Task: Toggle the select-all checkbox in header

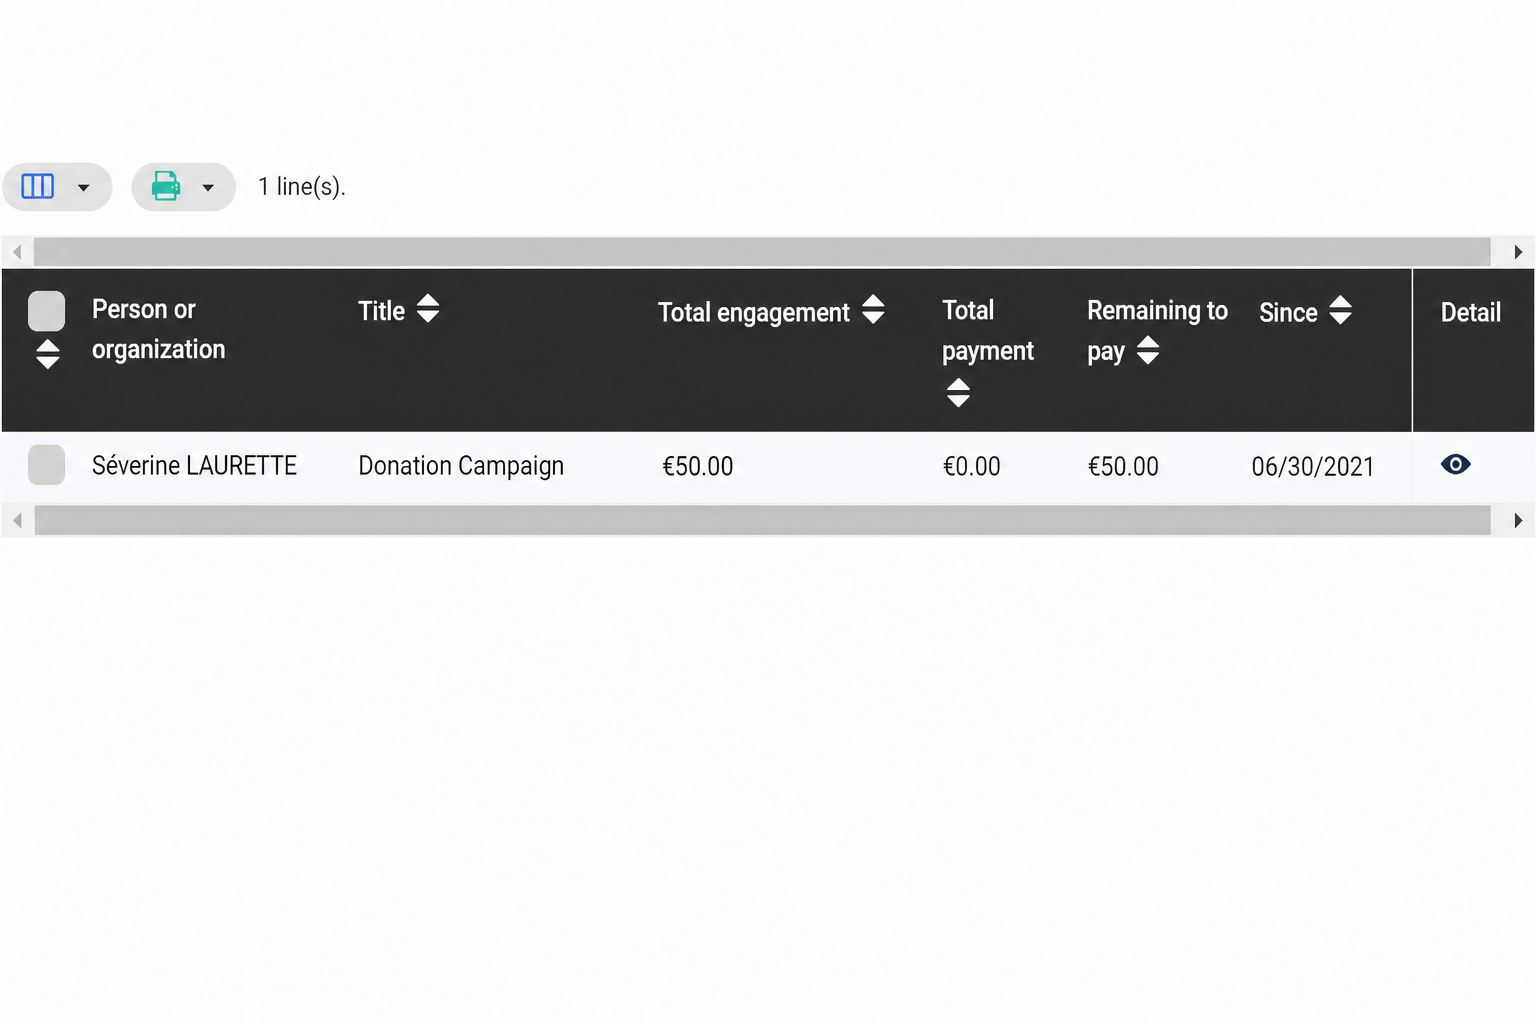Action: coord(47,311)
